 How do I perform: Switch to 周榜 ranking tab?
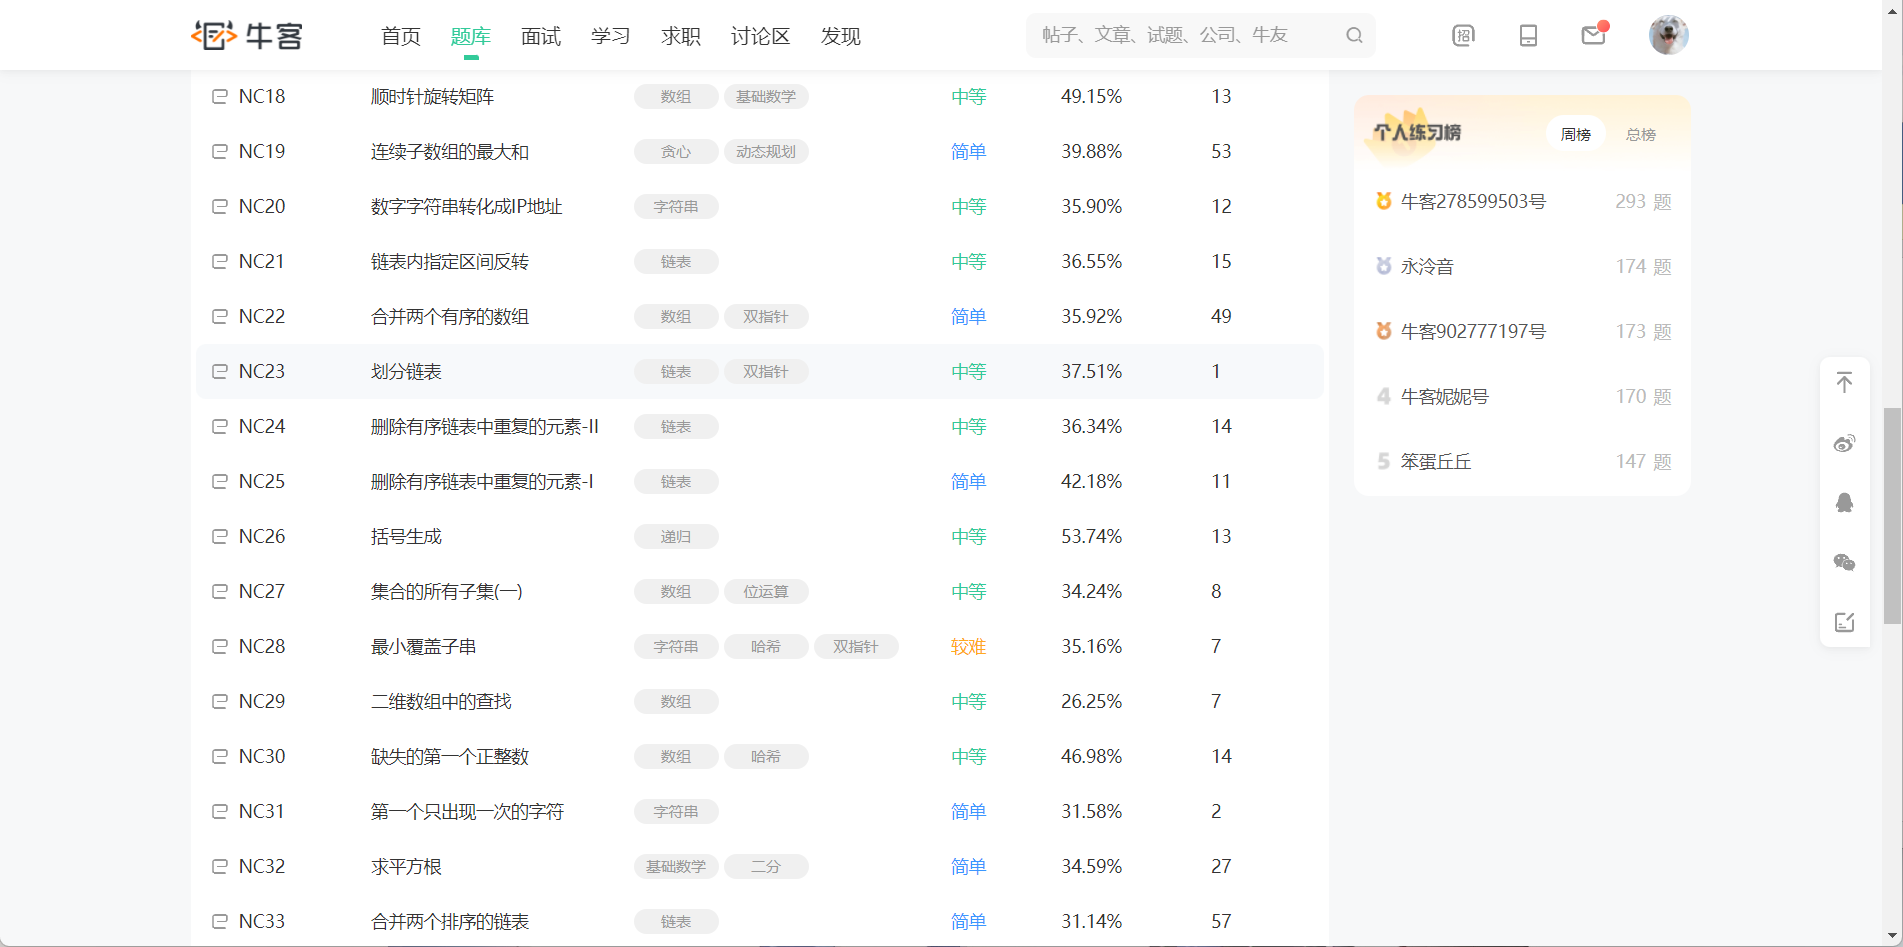coord(1575,134)
